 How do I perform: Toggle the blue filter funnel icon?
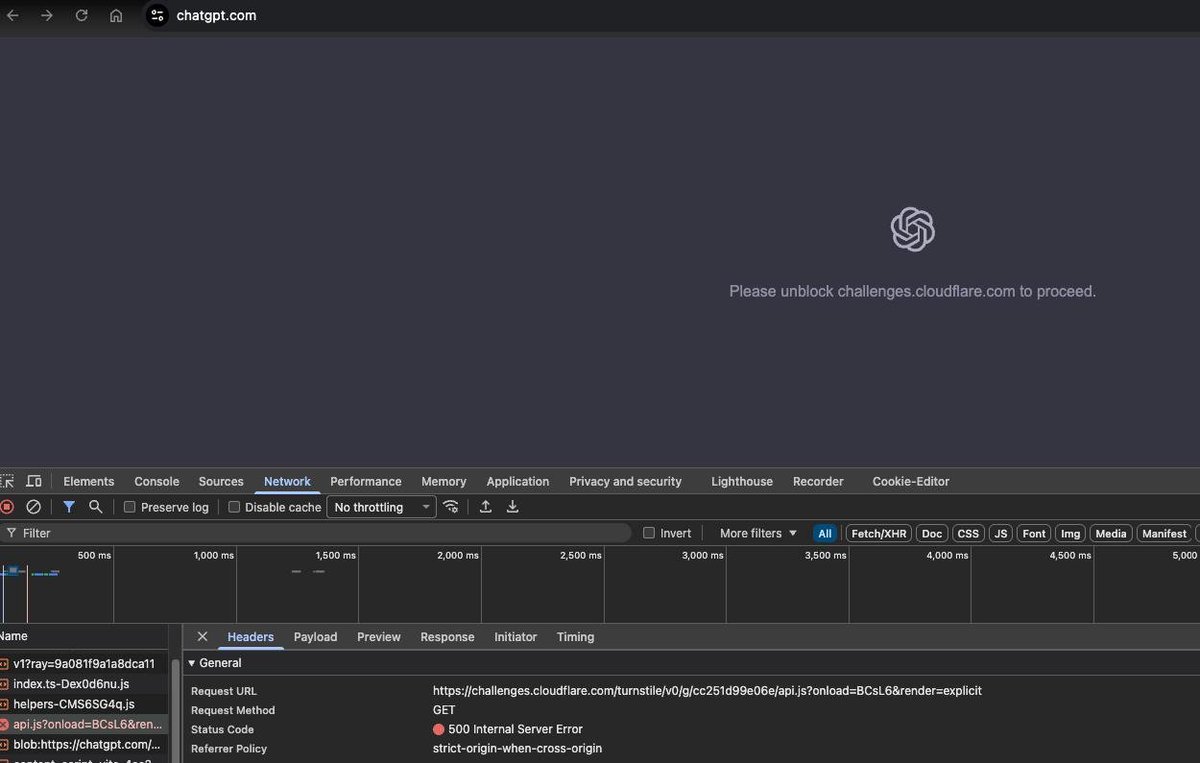[69, 507]
